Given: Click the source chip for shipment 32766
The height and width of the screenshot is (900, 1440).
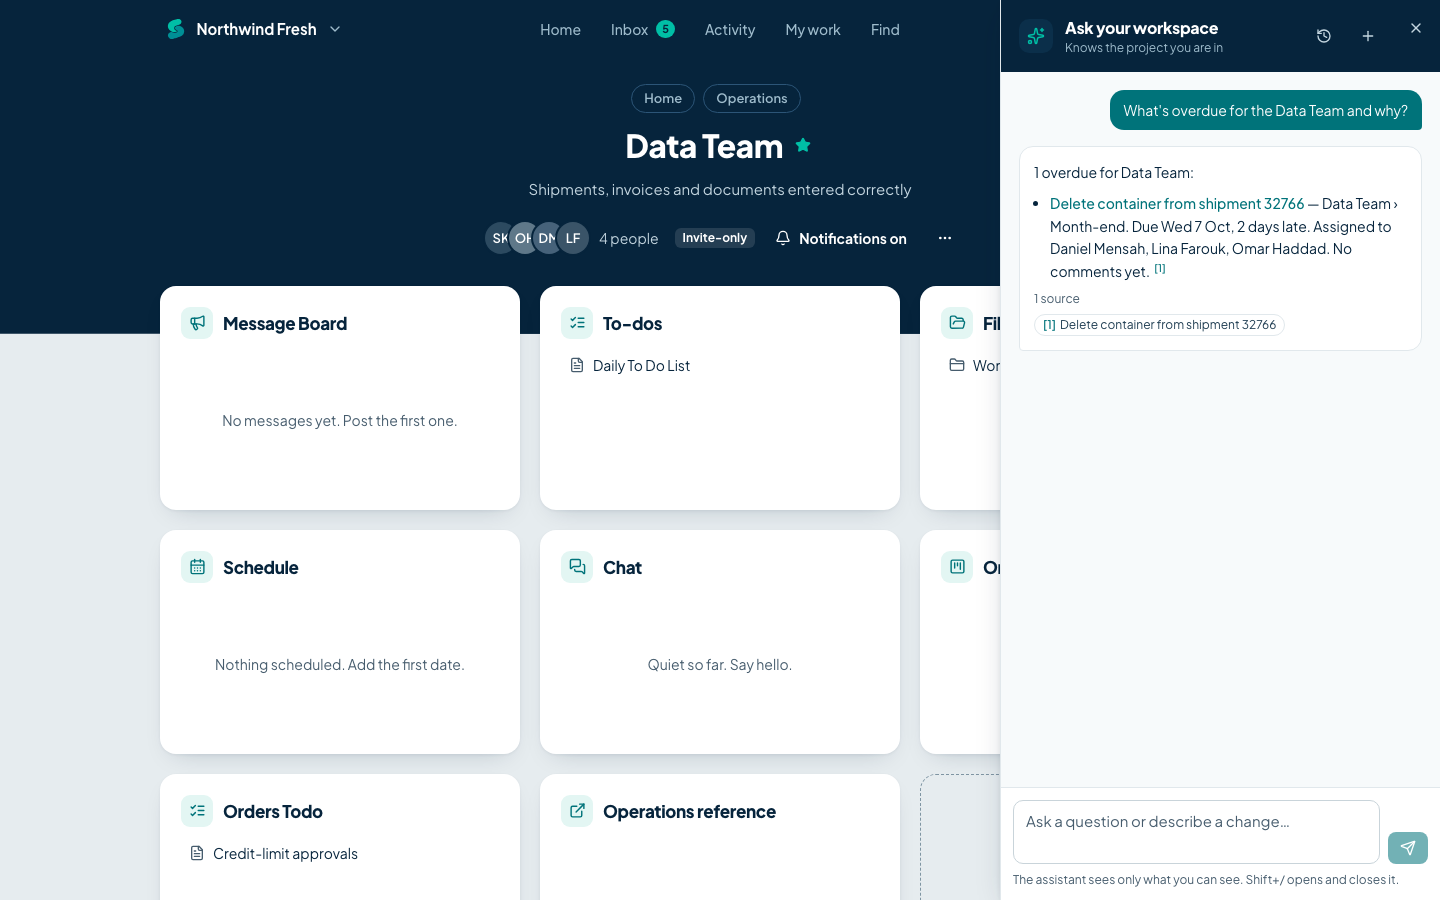Looking at the screenshot, I should click(x=1159, y=325).
